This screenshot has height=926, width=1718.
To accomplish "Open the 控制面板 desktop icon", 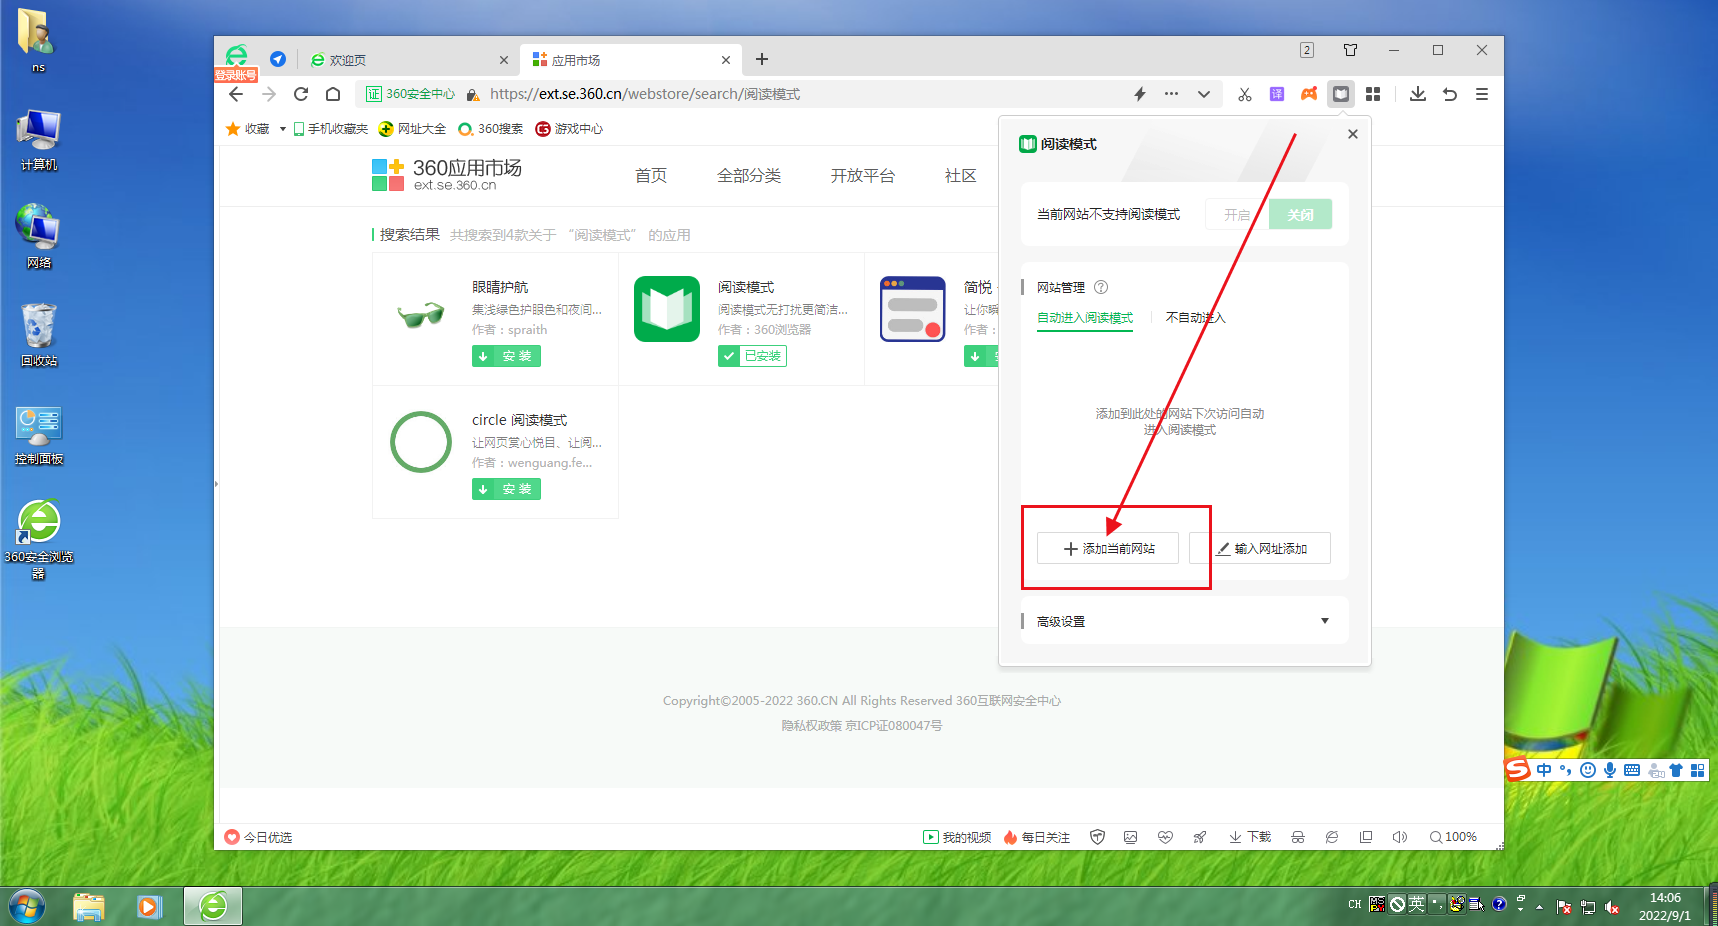I will [x=39, y=435].
